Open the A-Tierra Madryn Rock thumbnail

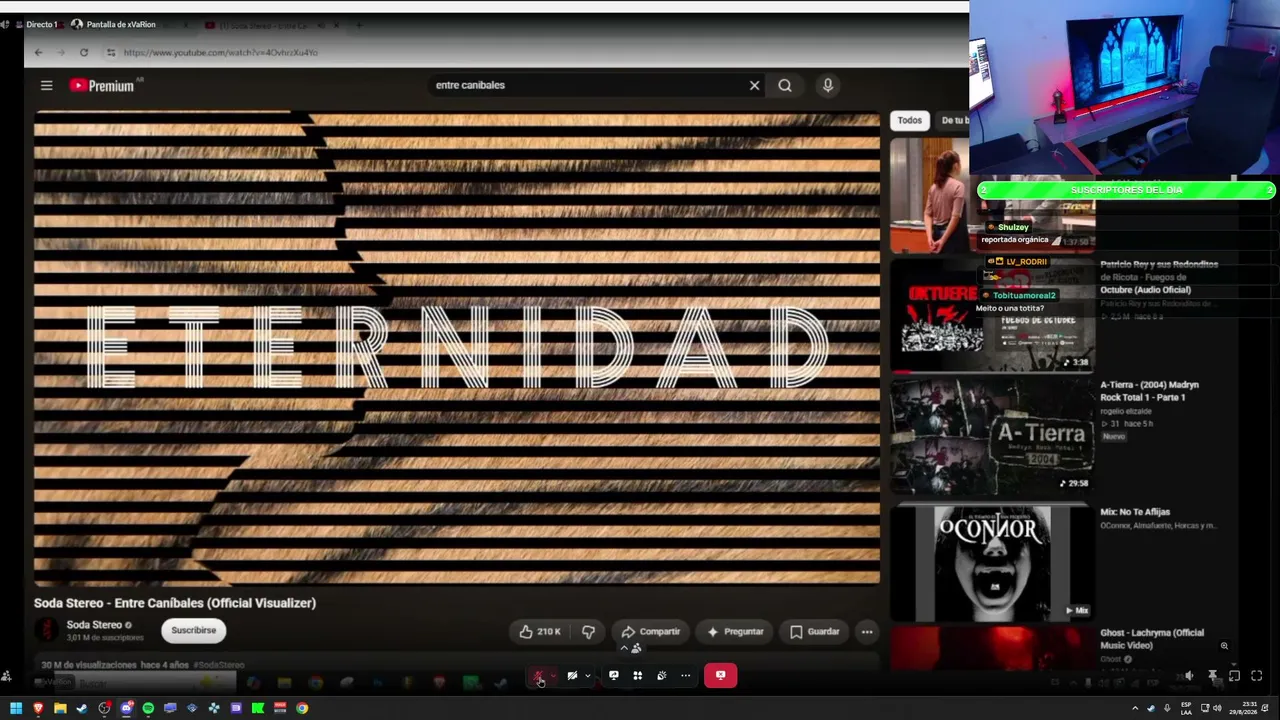pos(992,436)
